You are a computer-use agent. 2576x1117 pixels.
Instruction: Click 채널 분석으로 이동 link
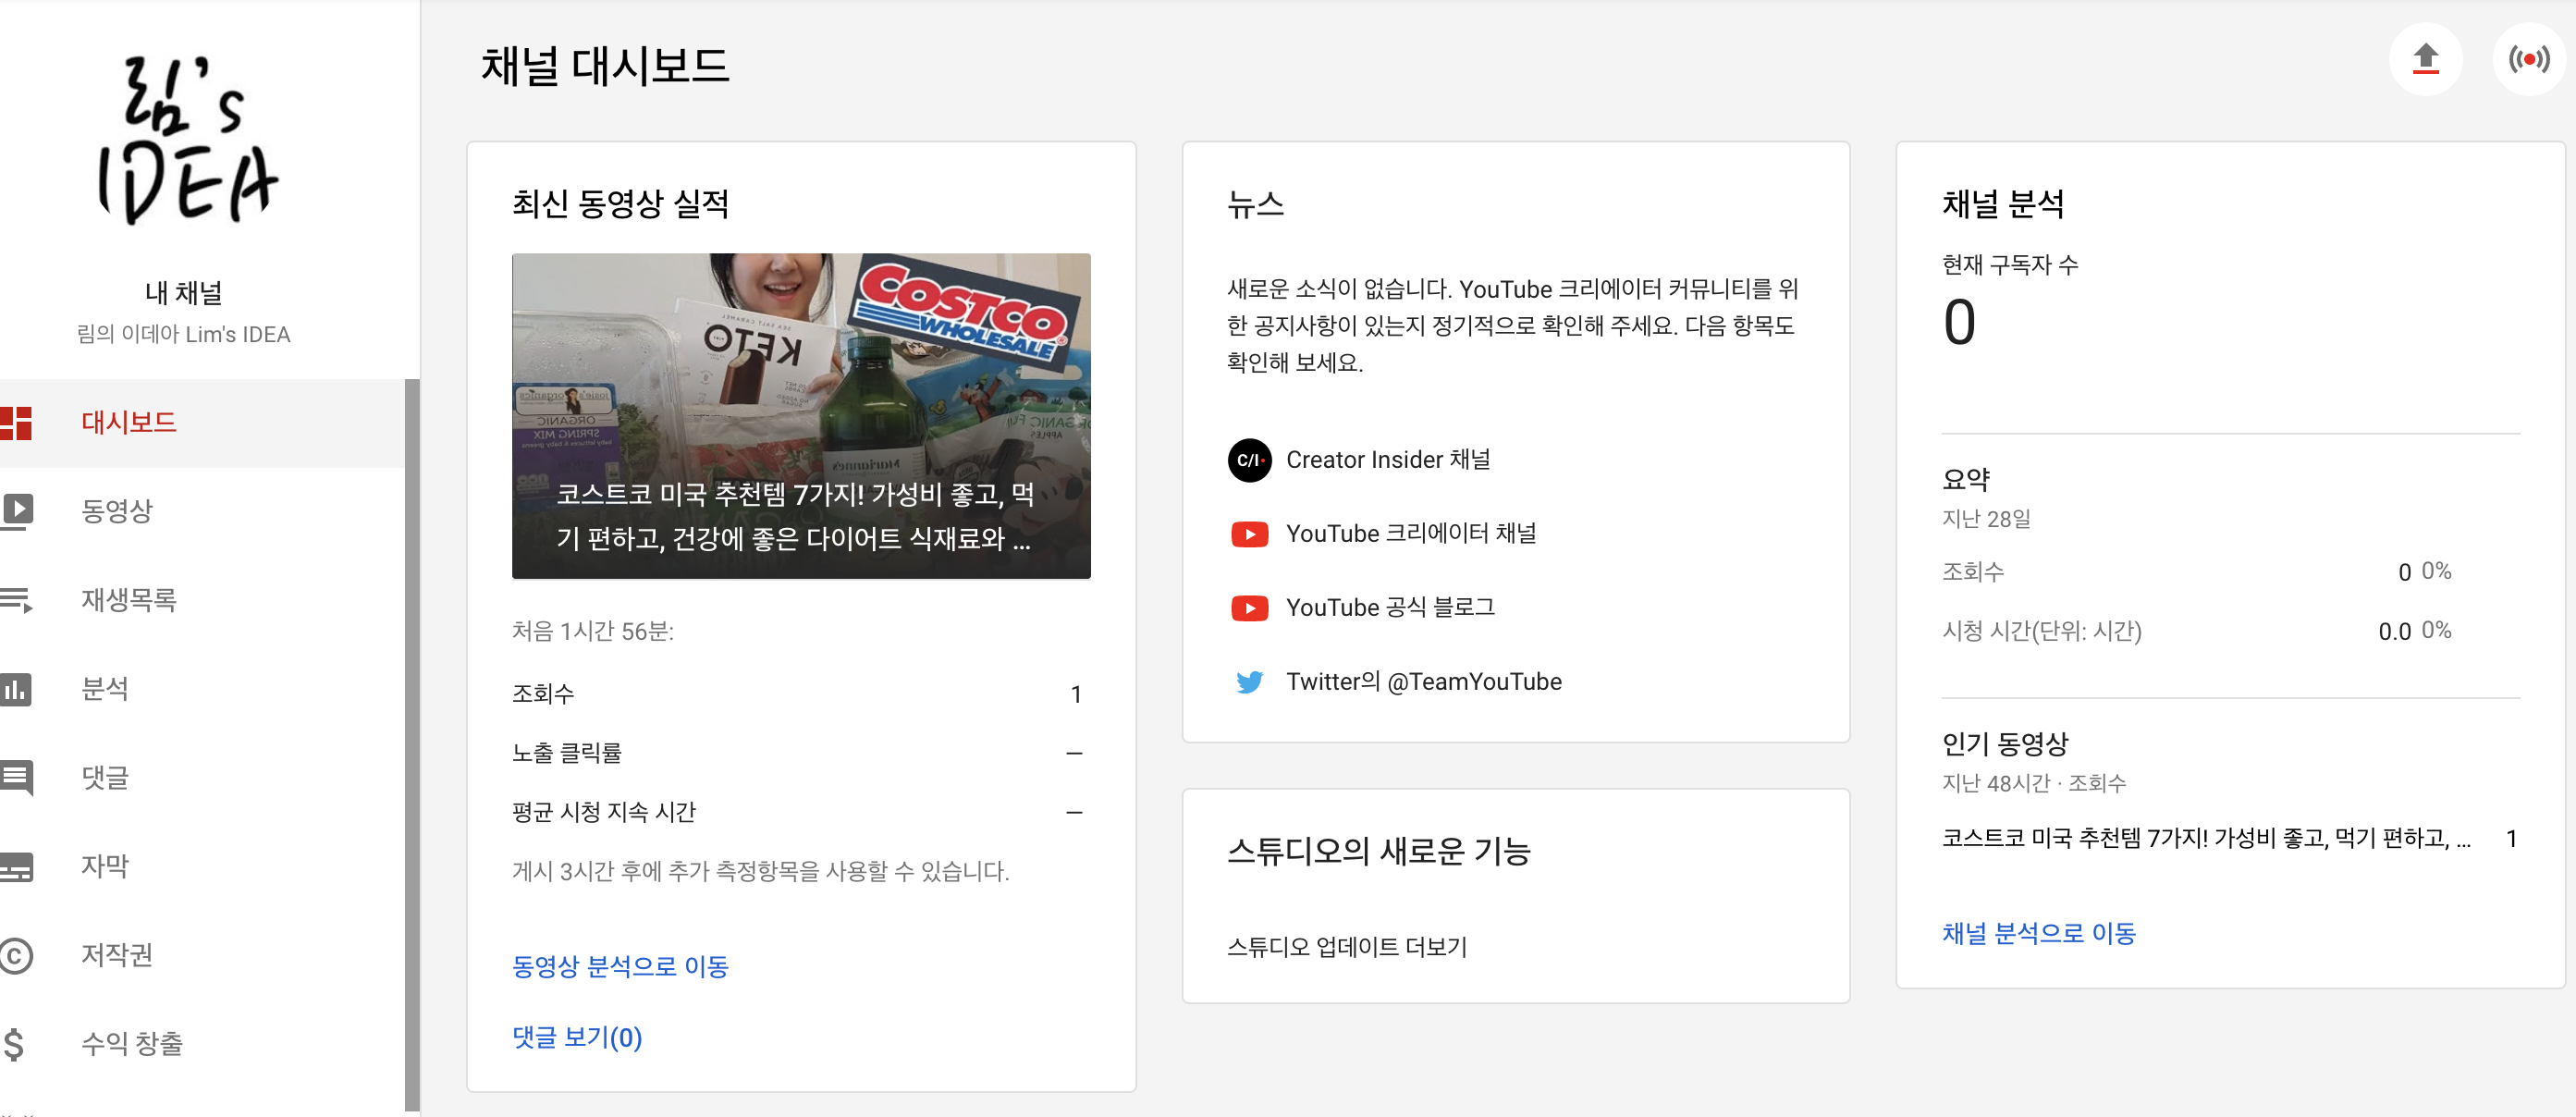(2038, 934)
